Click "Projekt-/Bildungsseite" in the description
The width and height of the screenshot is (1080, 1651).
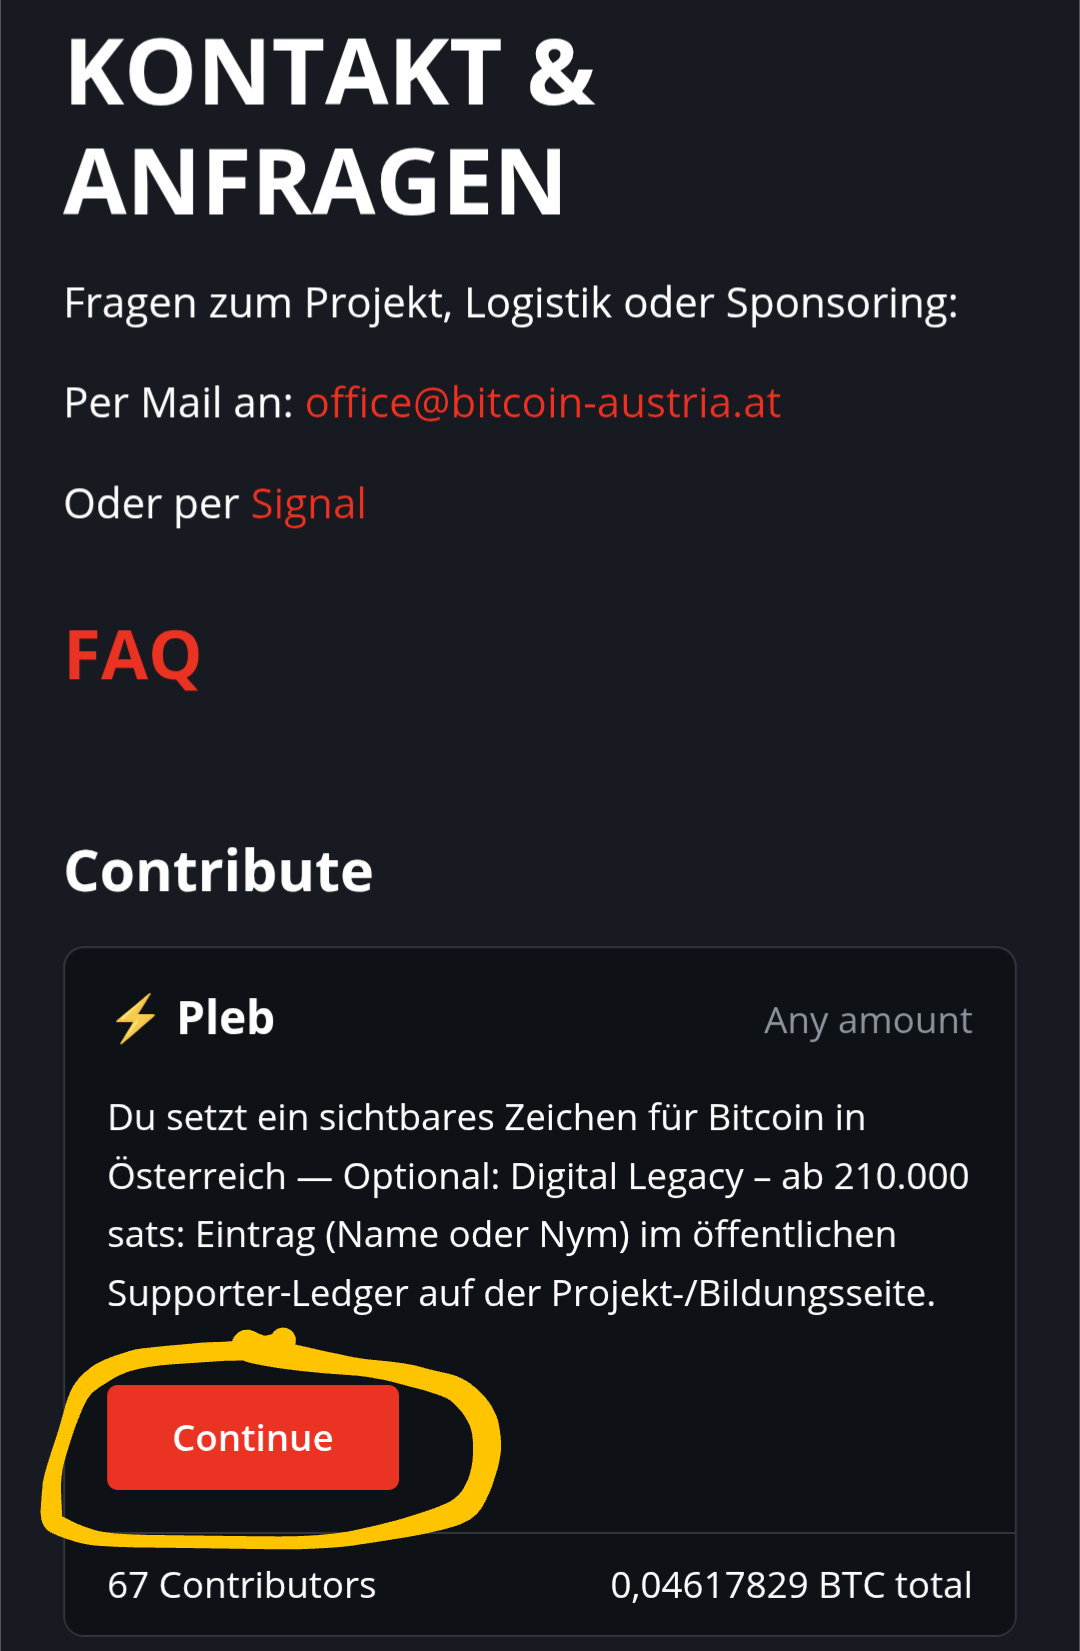[x=742, y=1294]
